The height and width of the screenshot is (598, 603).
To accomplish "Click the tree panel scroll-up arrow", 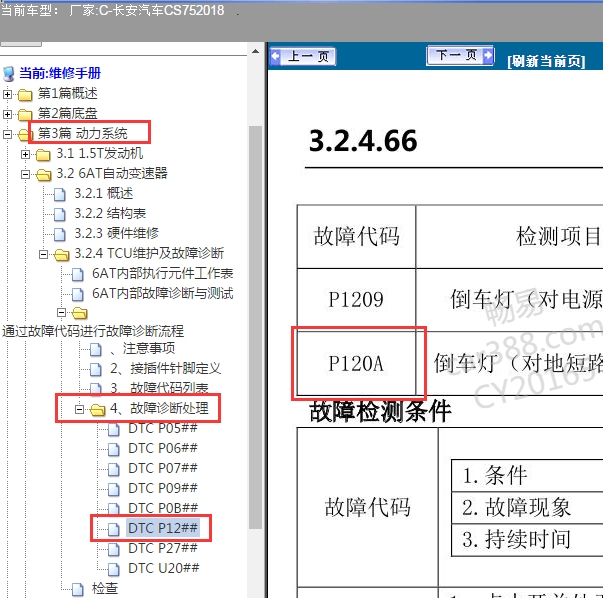I will click(255, 51).
